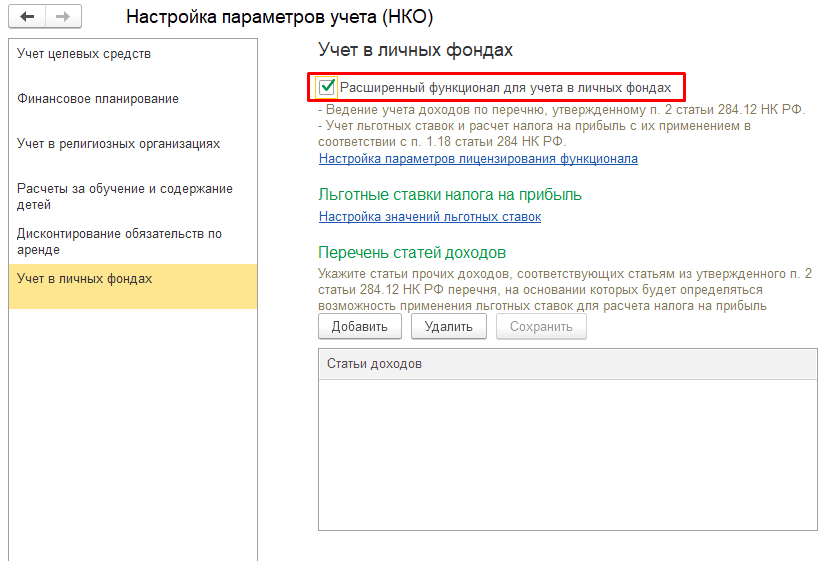The height and width of the screenshot is (561, 825).
Task: Select Учет в личных фондах sidebar item
Action: (x=85, y=279)
